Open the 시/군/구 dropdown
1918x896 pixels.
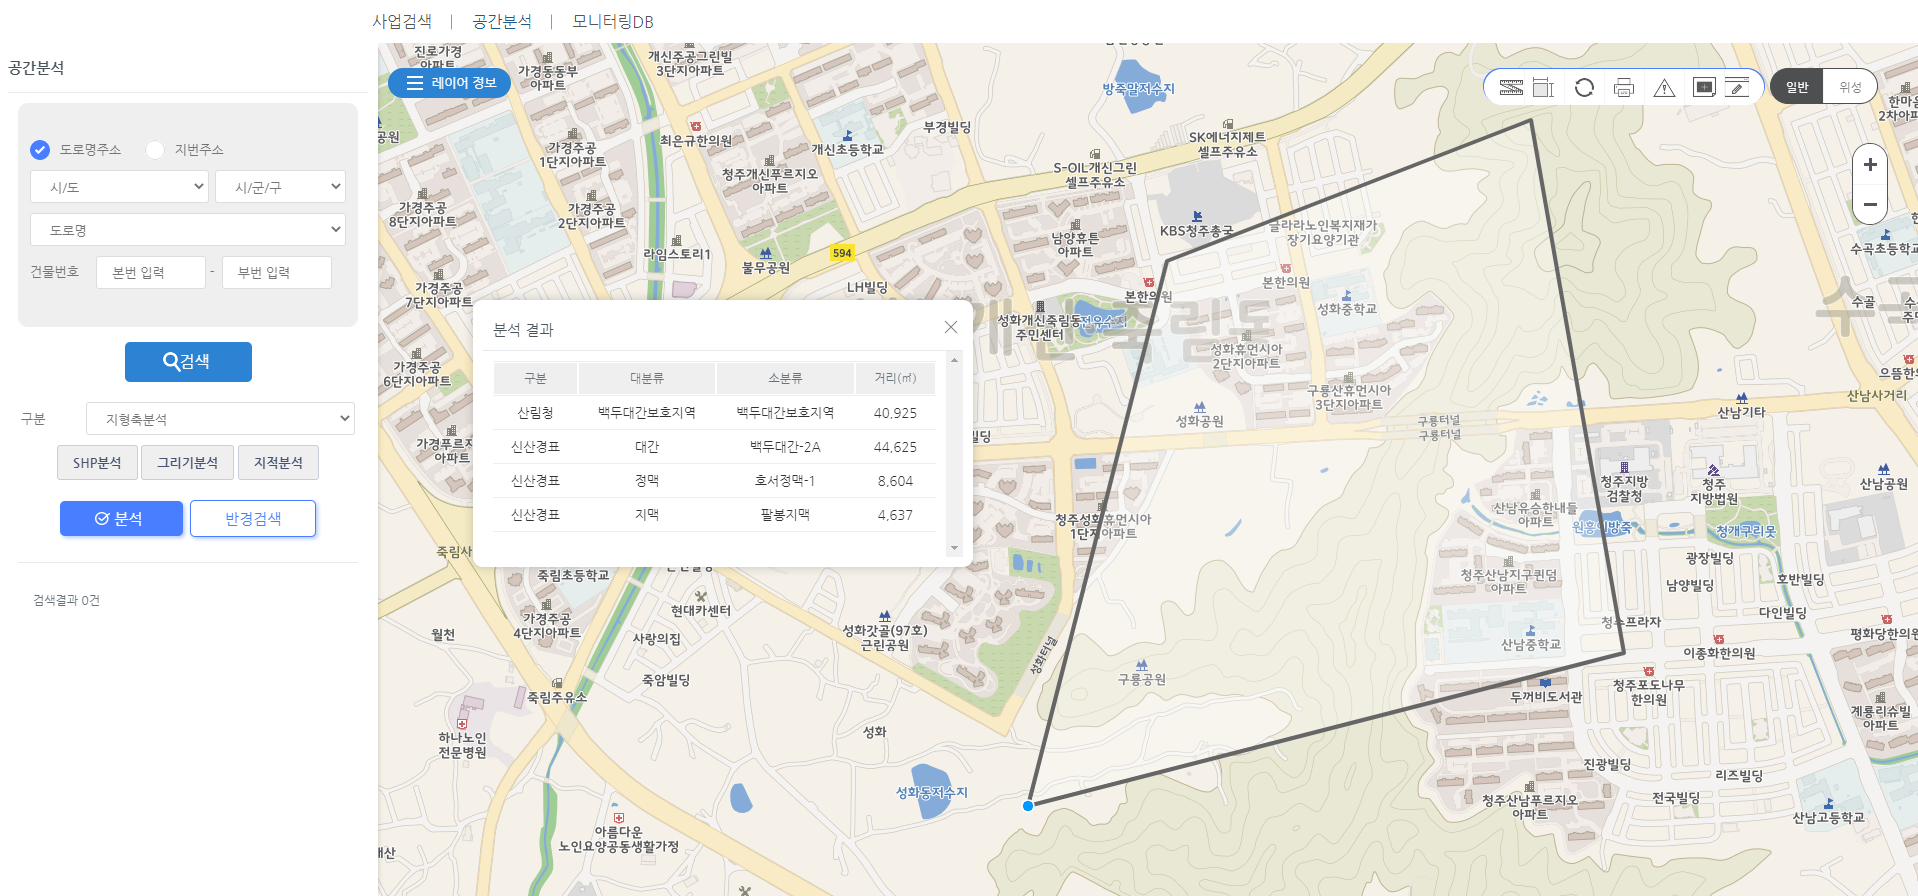coord(280,187)
